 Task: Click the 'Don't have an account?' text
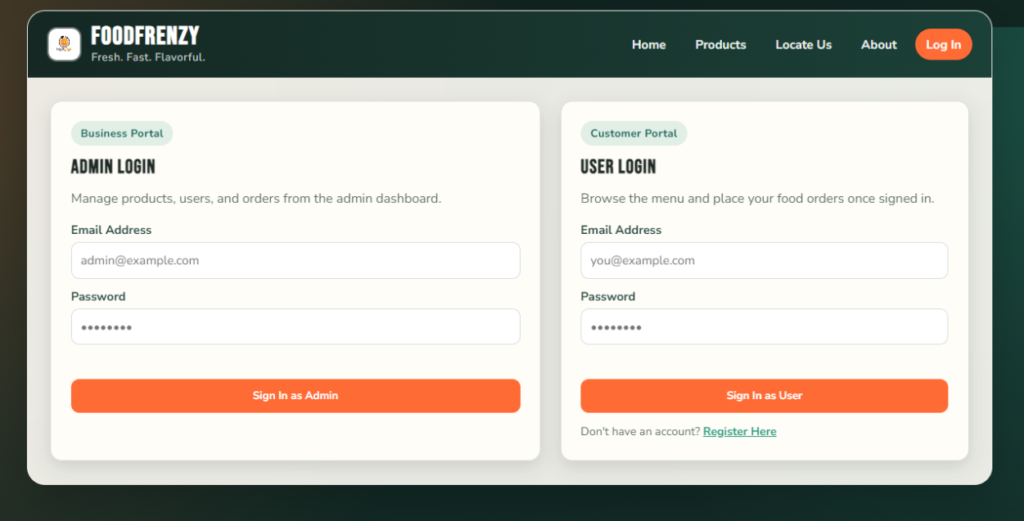(x=640, y=432)
